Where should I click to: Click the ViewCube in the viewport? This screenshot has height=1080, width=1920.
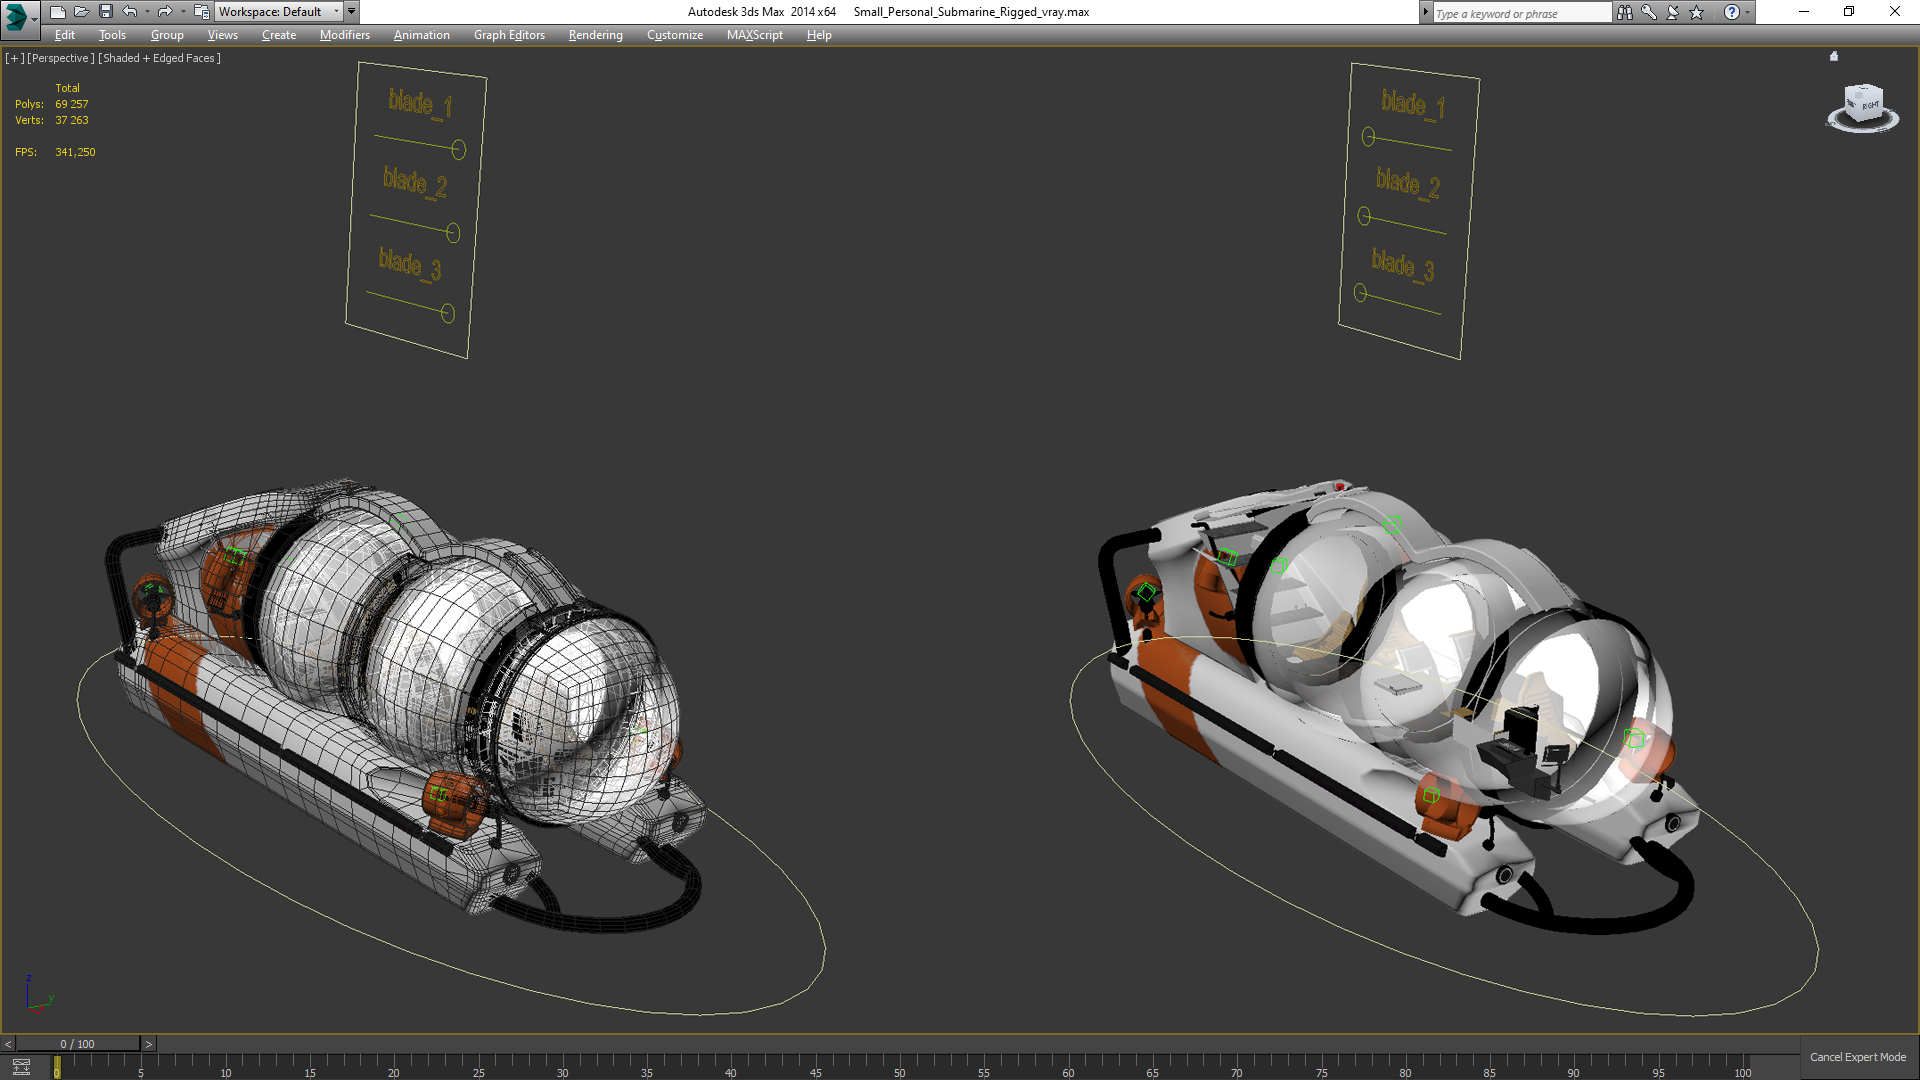[1863, 104]
